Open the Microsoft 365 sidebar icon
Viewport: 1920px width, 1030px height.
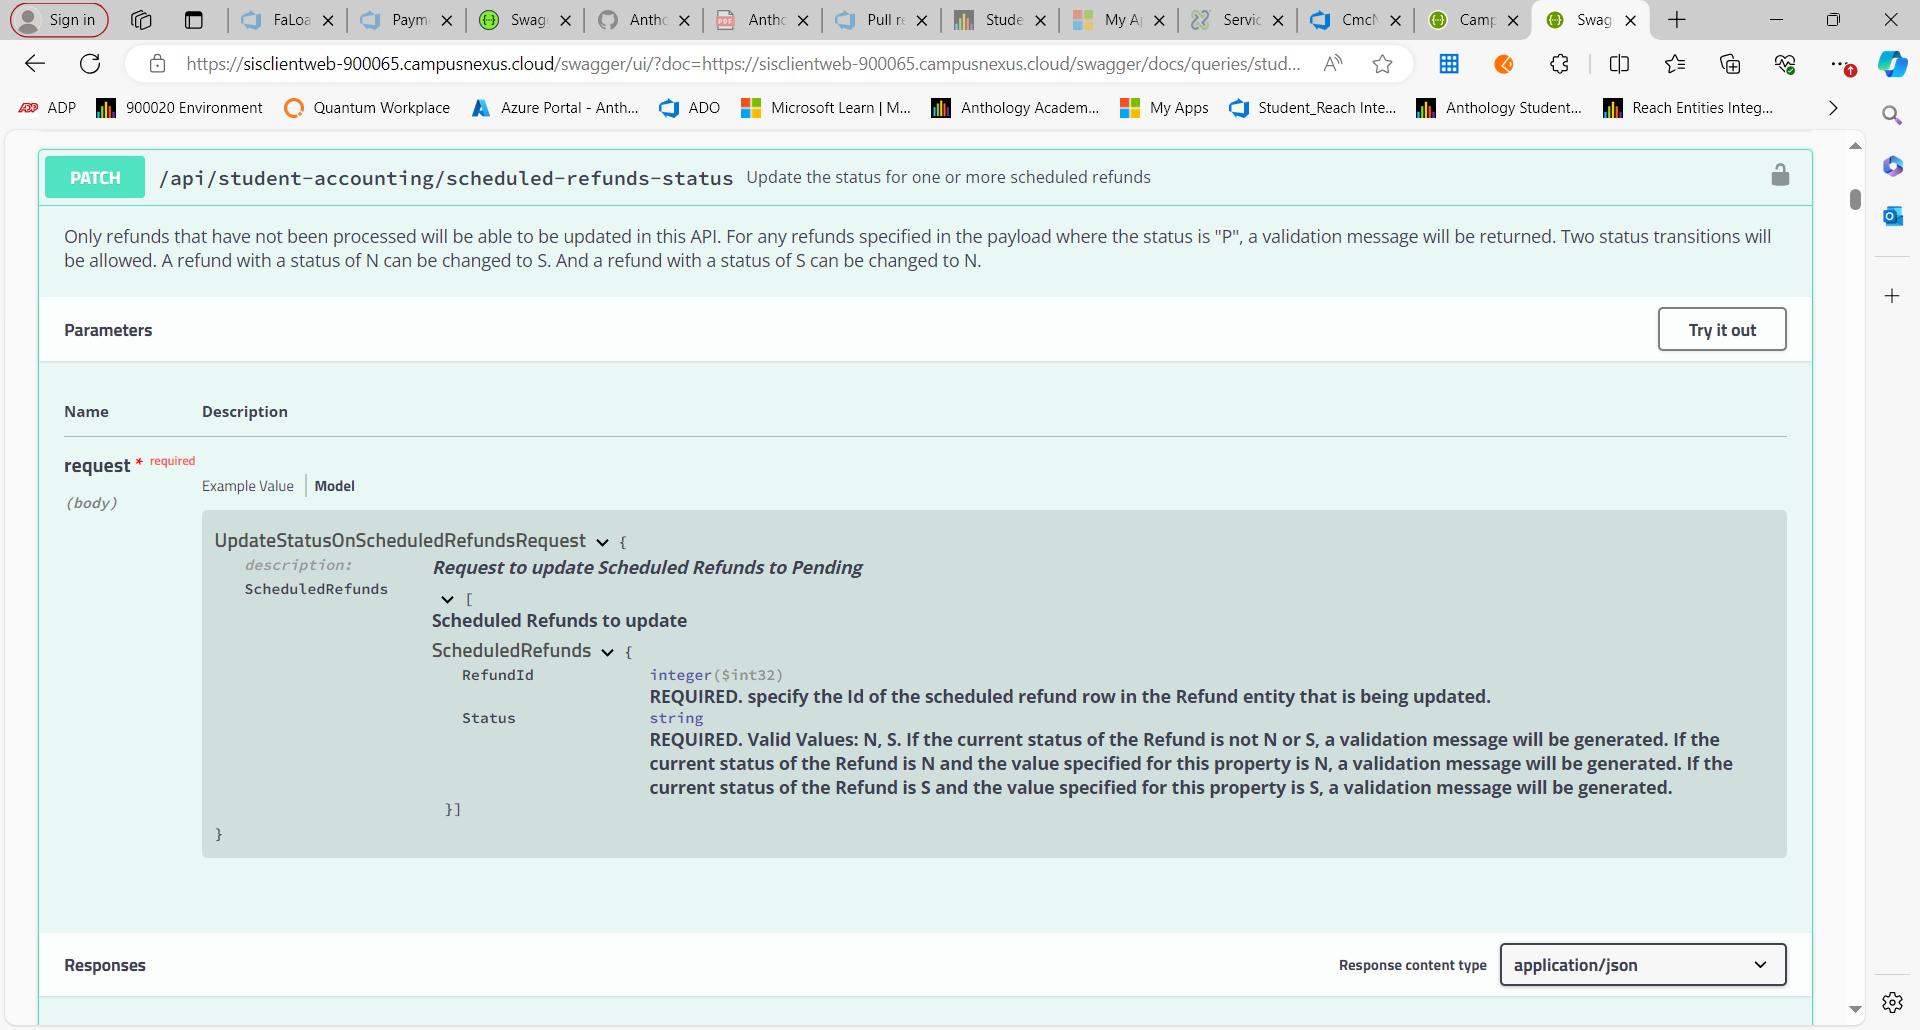click(1892, 166)
